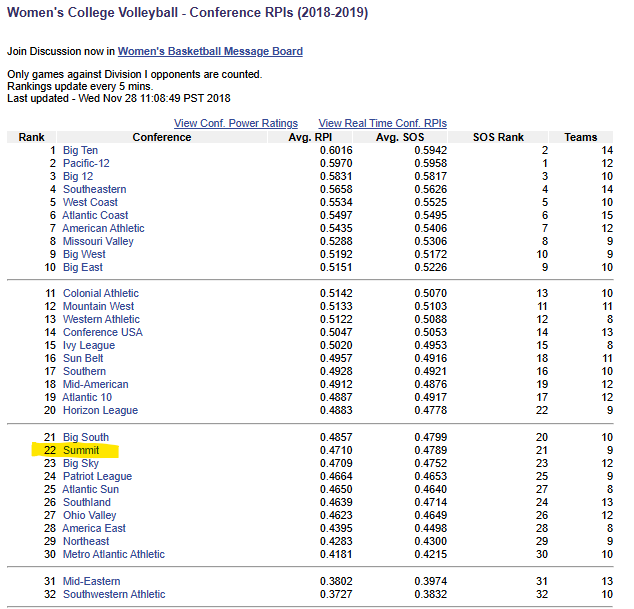Open the Atlantic Coast conference link

coord(95,215)
